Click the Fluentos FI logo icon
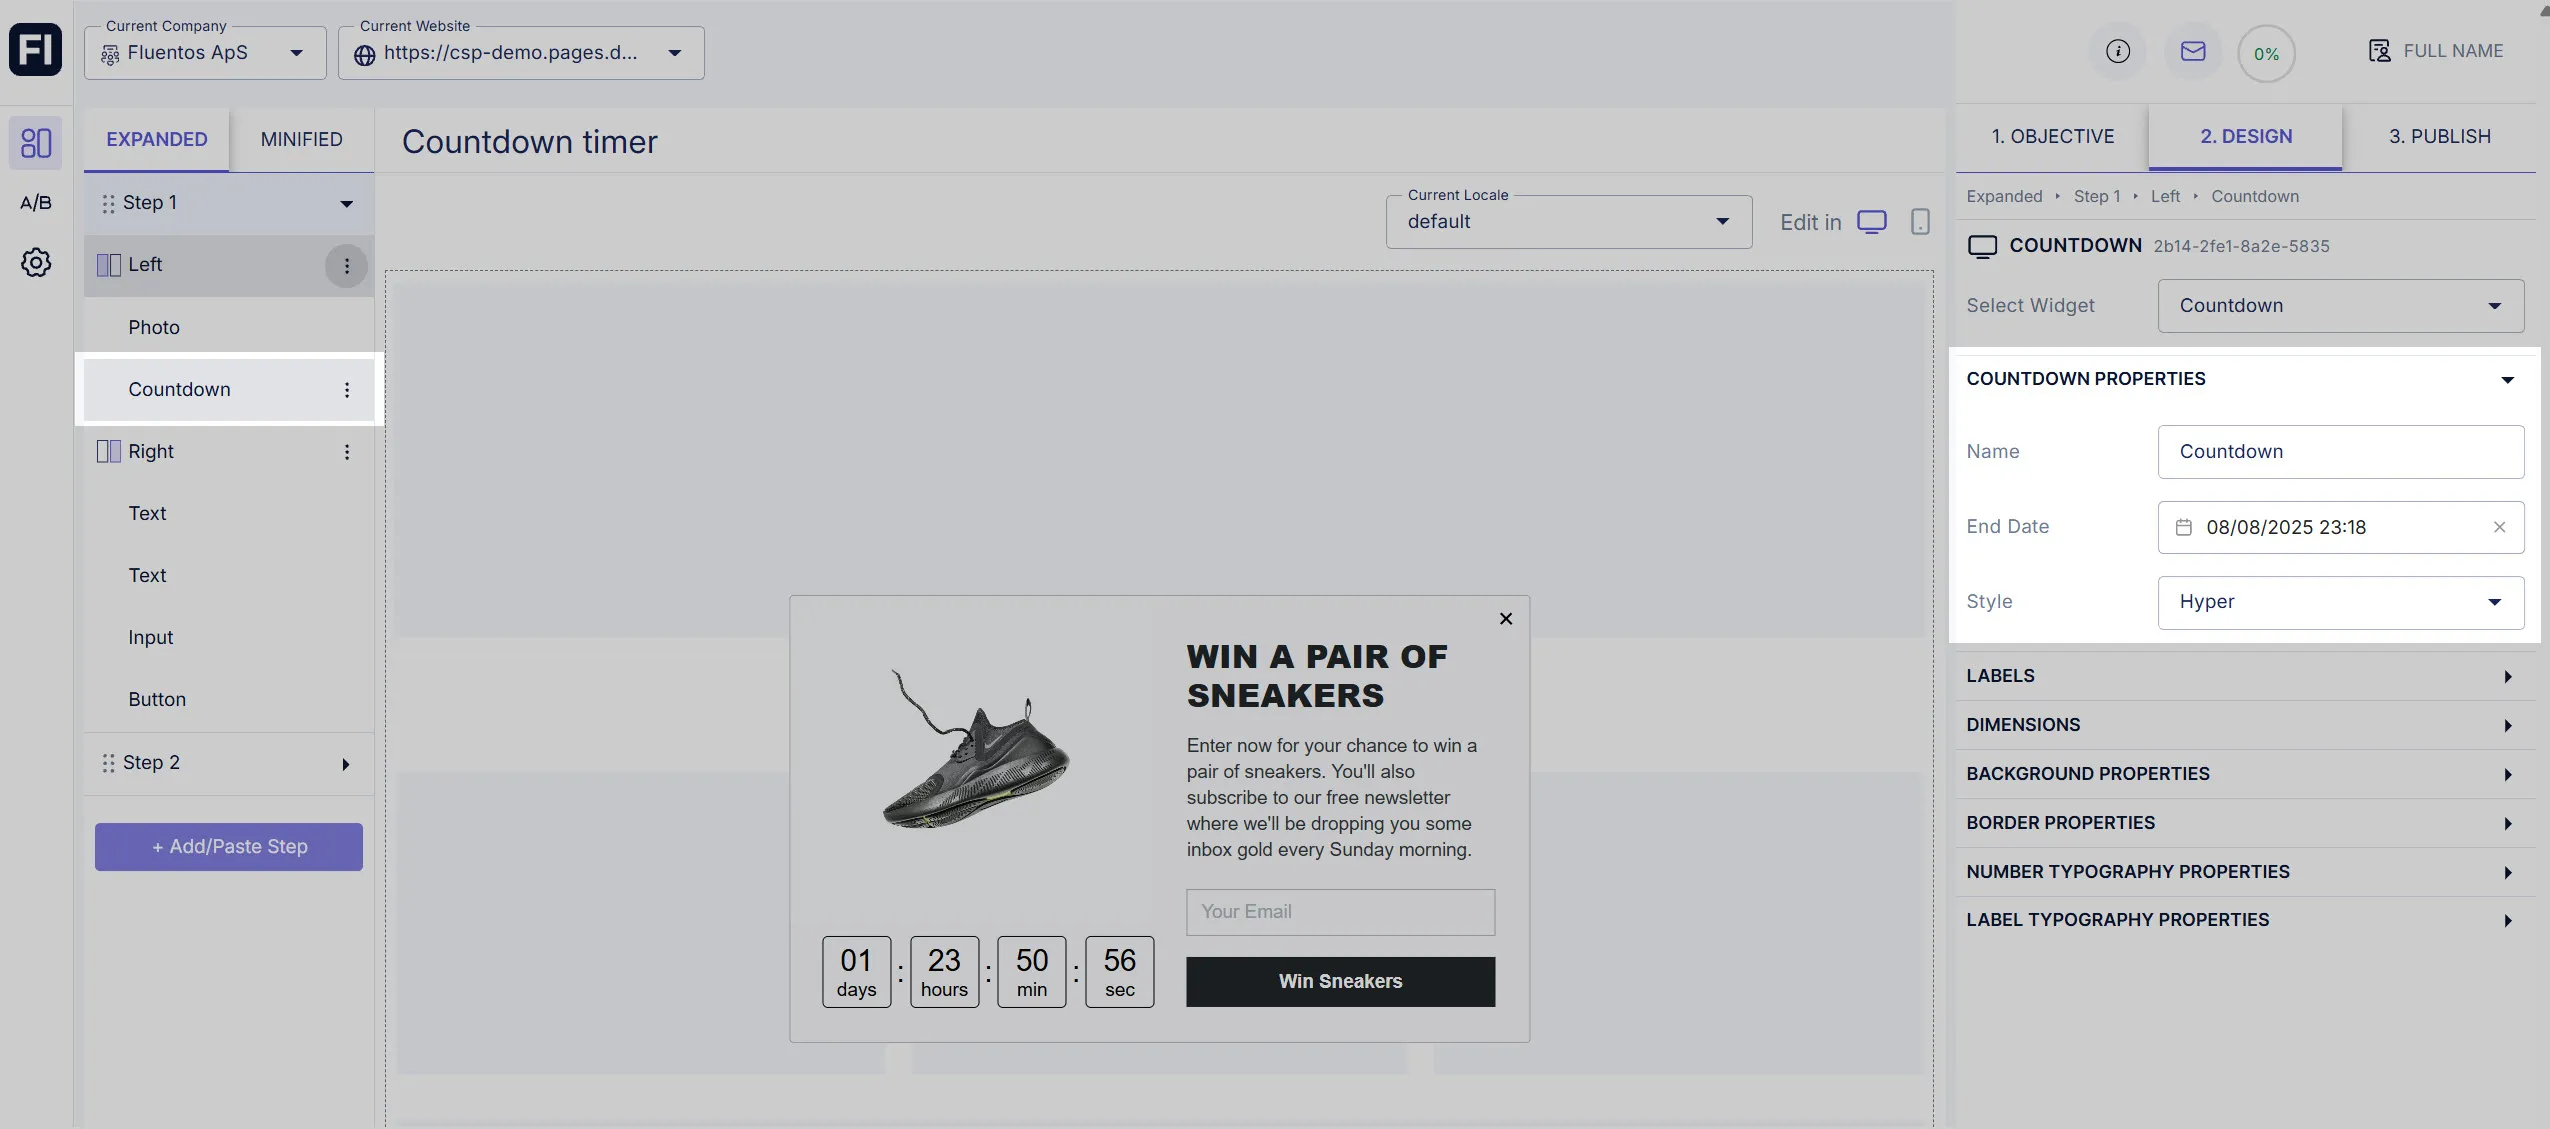This screenshot has height=1129, width=2550. [36, 49]
